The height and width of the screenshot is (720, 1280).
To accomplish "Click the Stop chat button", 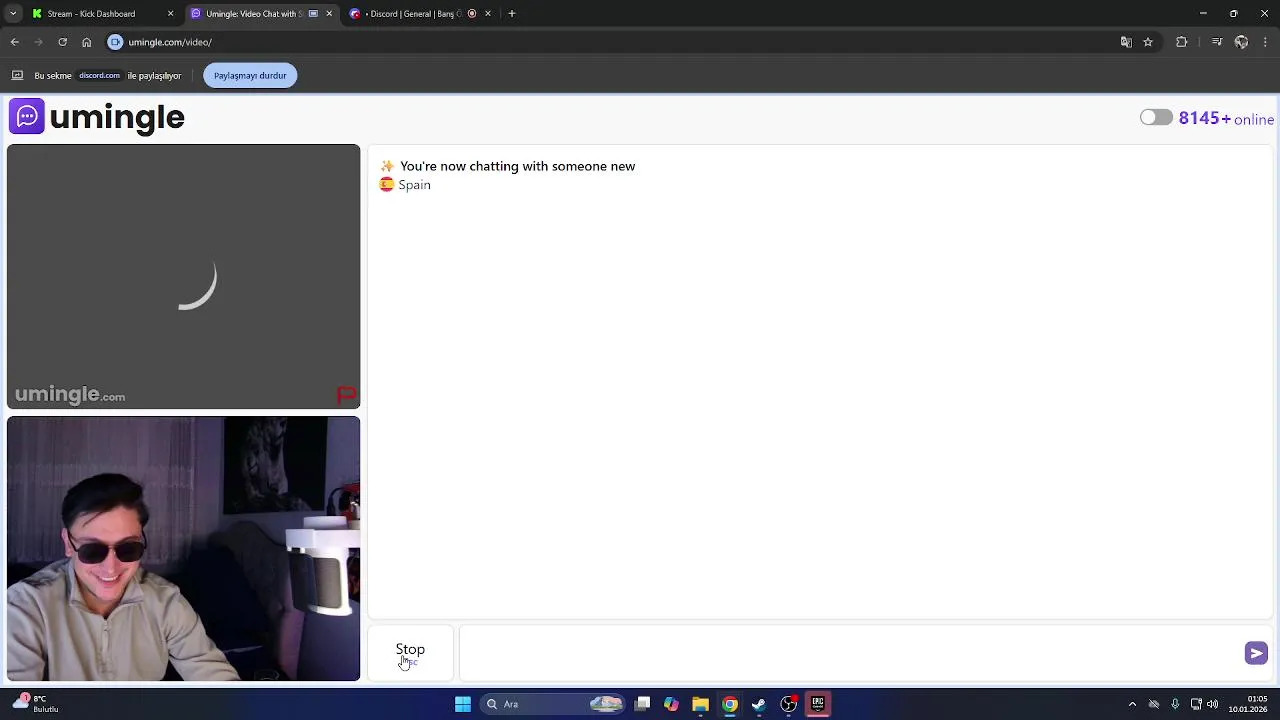I will tap(410, 653).
